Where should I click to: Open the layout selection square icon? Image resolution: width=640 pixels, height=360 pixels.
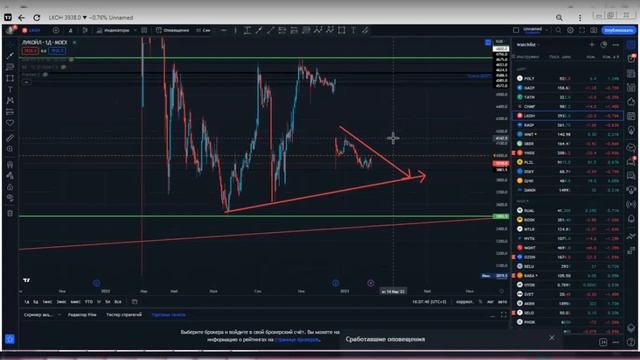(x=516, y=30)
